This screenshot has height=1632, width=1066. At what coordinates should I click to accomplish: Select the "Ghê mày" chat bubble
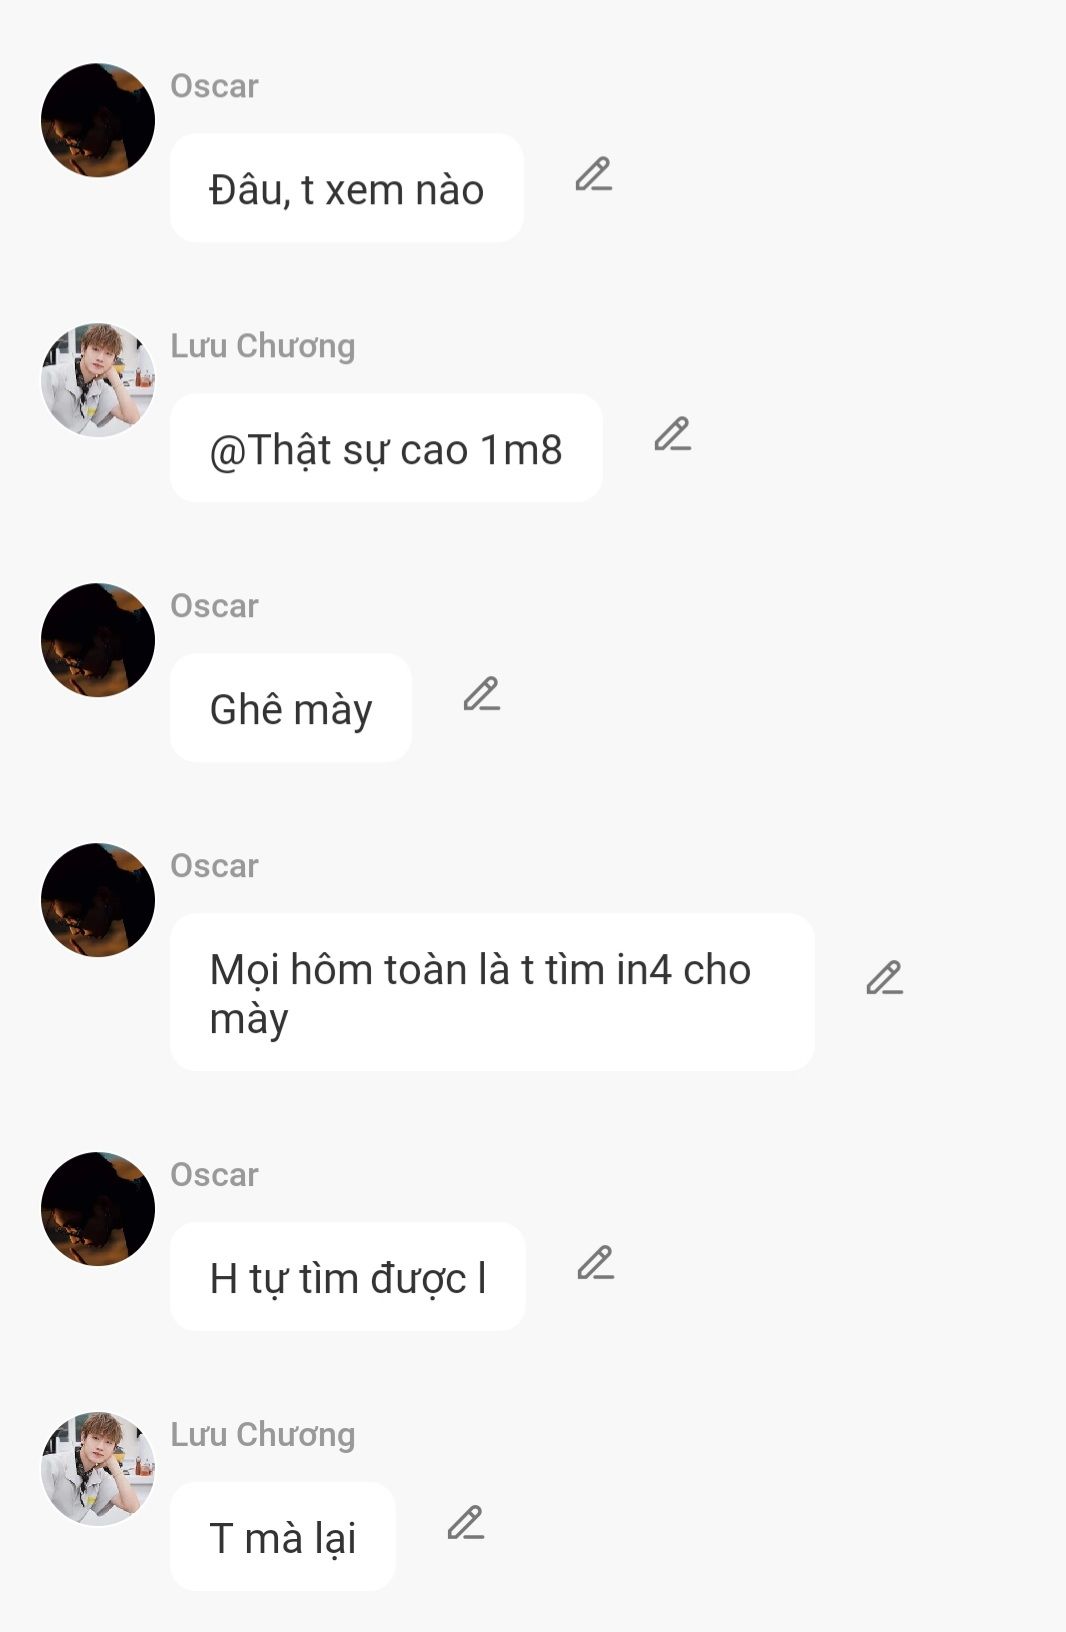tap(291, 708)
